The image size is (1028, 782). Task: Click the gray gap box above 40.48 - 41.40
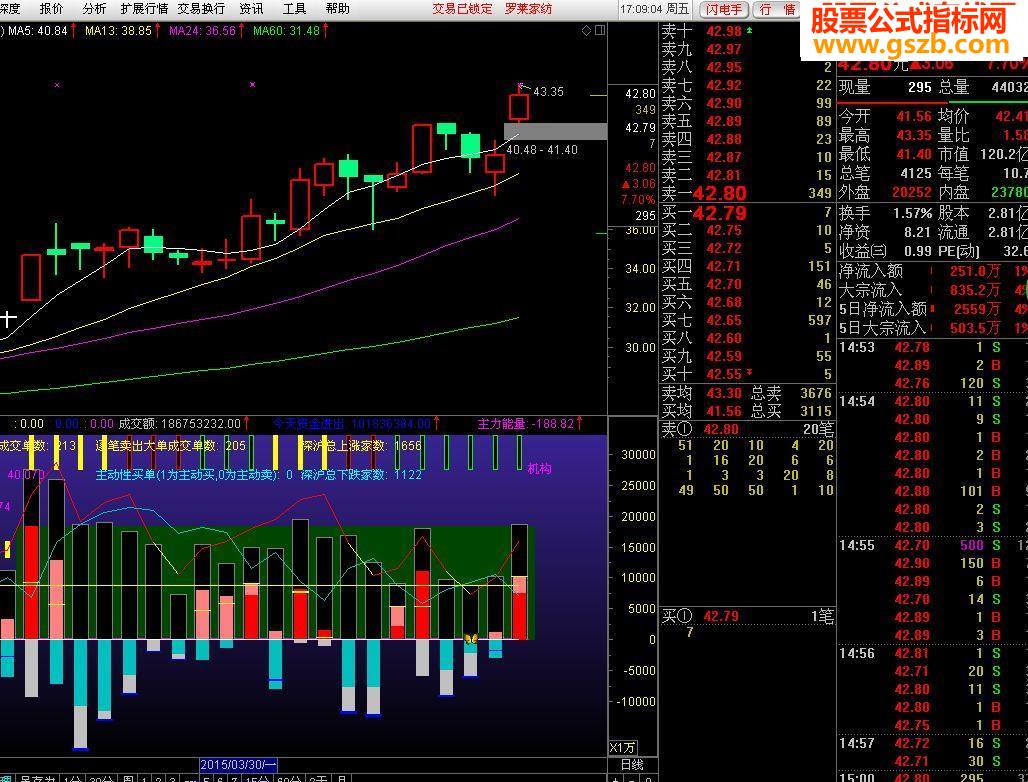click(555, 131)
